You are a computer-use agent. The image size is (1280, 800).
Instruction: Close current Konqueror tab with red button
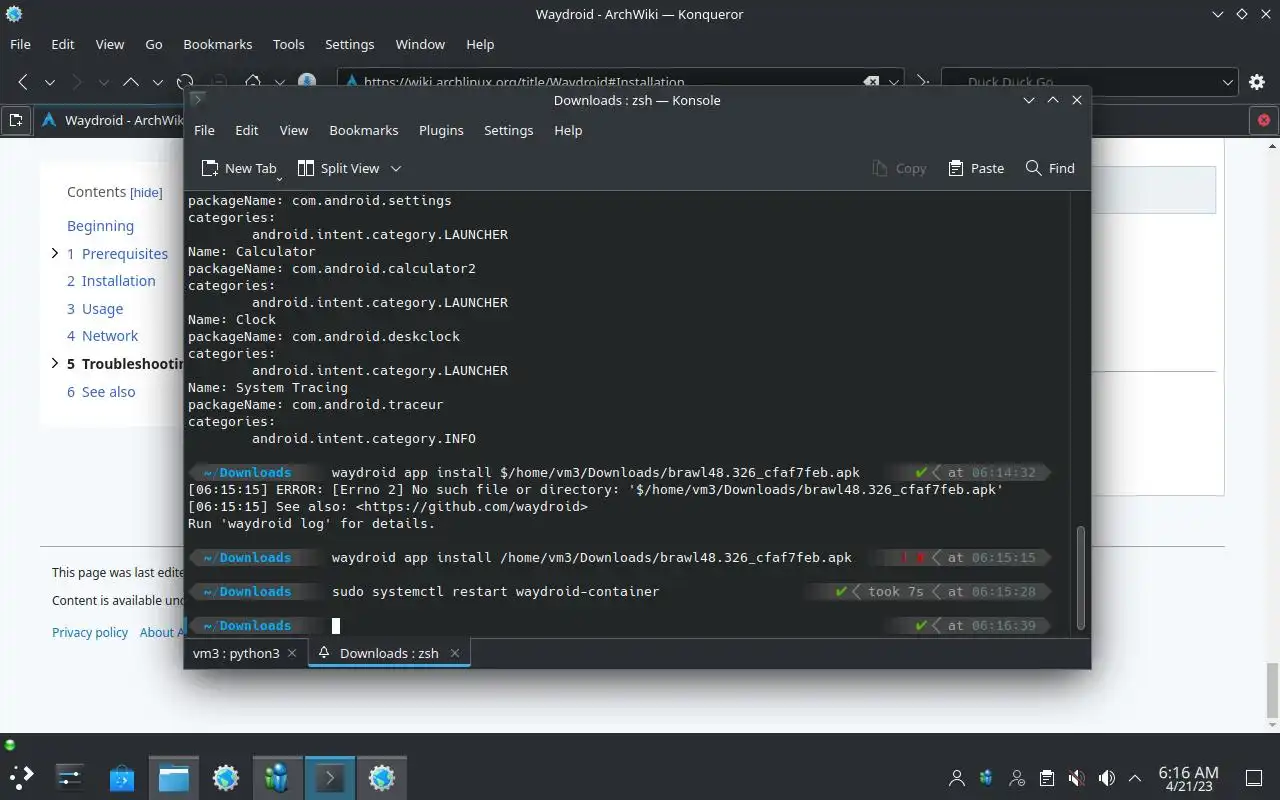click(1264, 120)
